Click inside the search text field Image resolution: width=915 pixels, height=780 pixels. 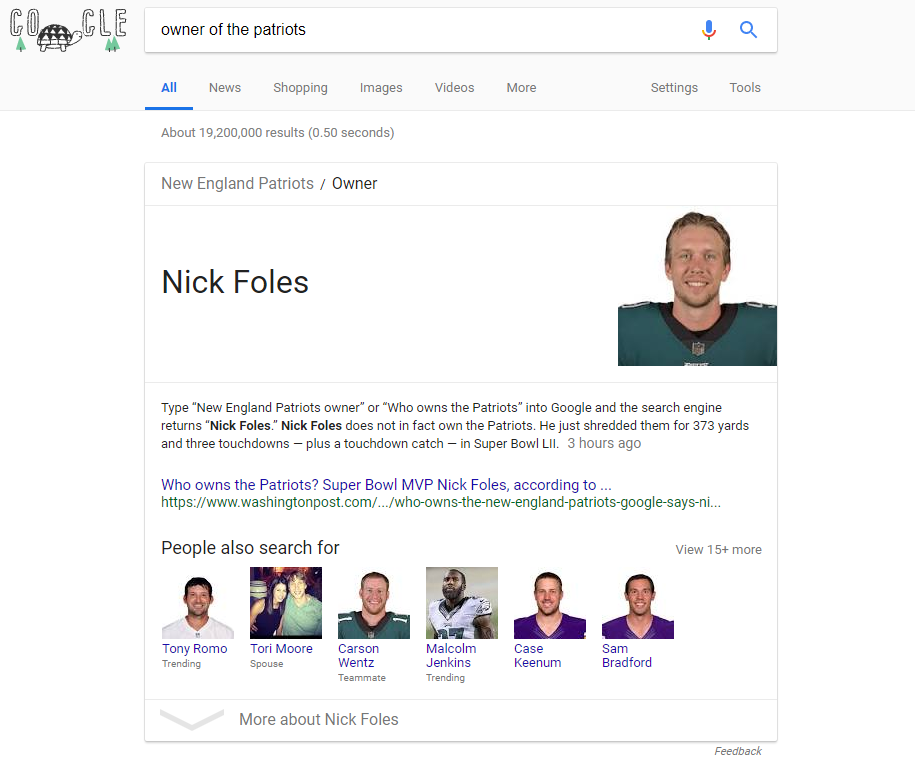tap(420, 30)
